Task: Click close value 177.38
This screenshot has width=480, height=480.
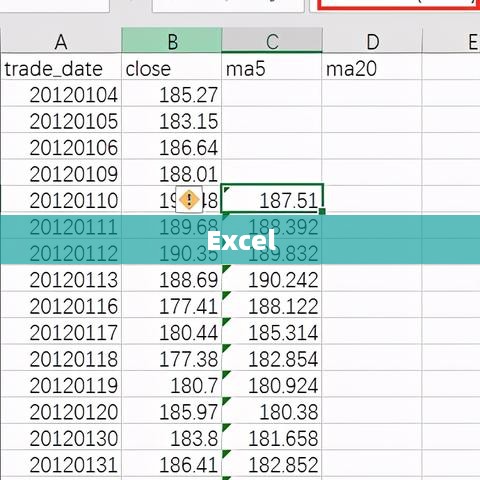Action: click(x=172, y=358)
